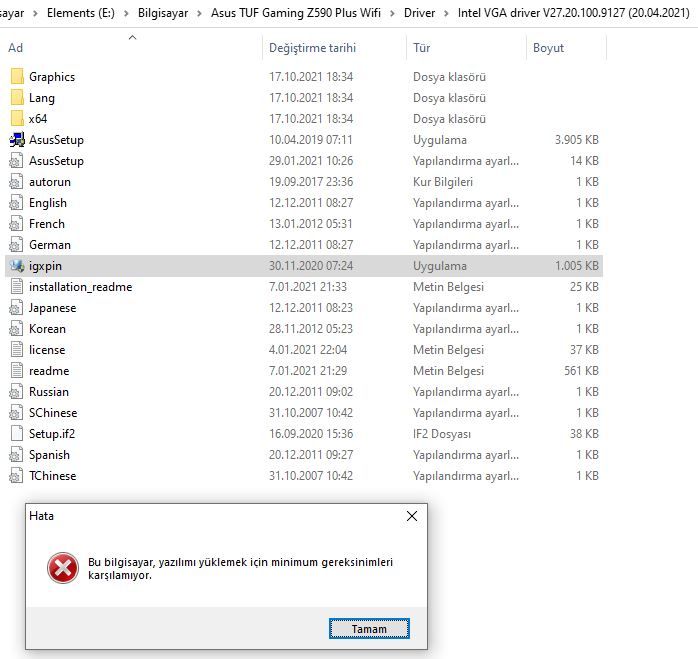Click Dosya klasörü type of Lang folder
Viewport: 698px width, 659px height.
pyautogui.click(x=449, y=98)
